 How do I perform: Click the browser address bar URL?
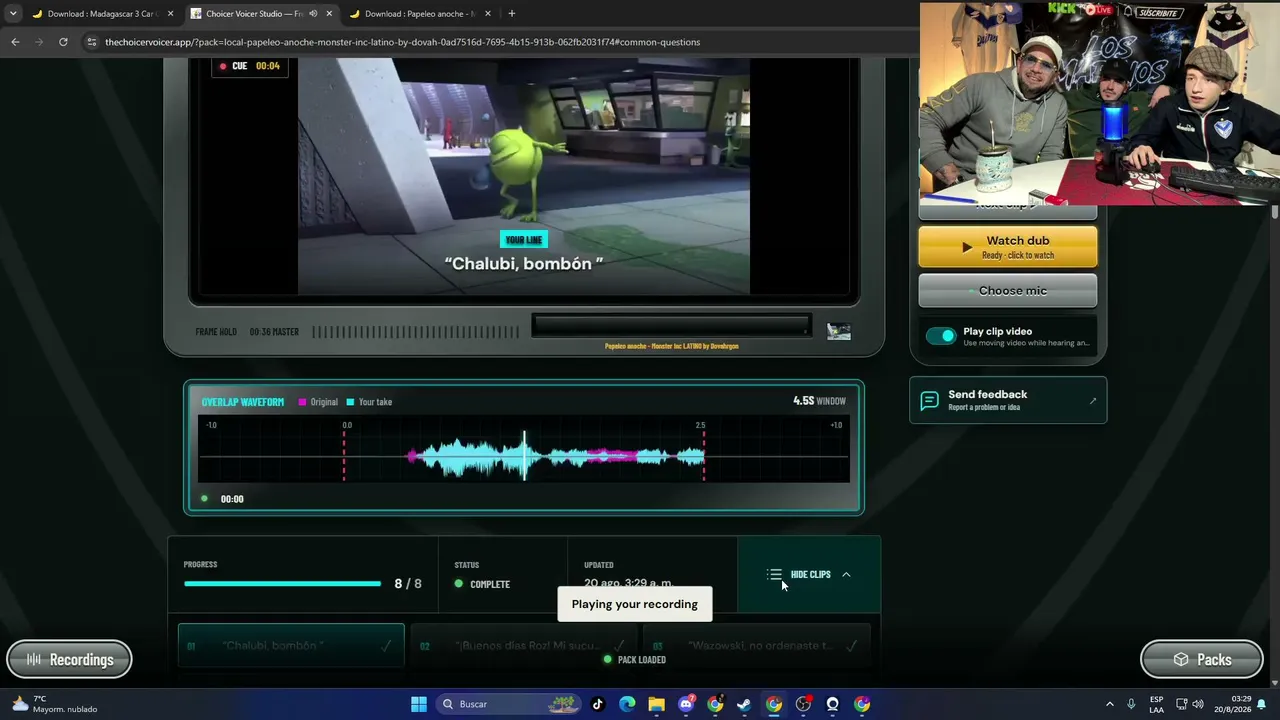402,42
